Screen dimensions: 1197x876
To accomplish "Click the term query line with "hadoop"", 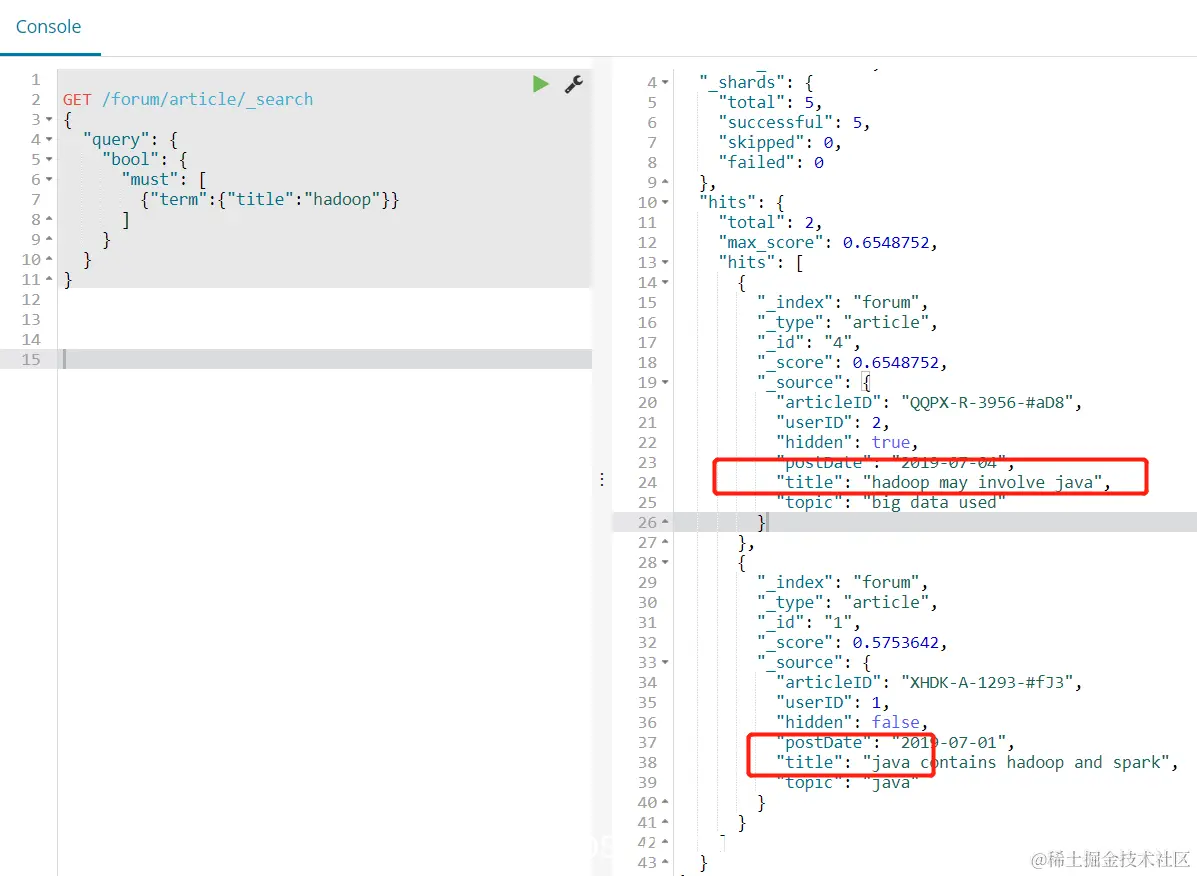I will [x=269, y=199].
